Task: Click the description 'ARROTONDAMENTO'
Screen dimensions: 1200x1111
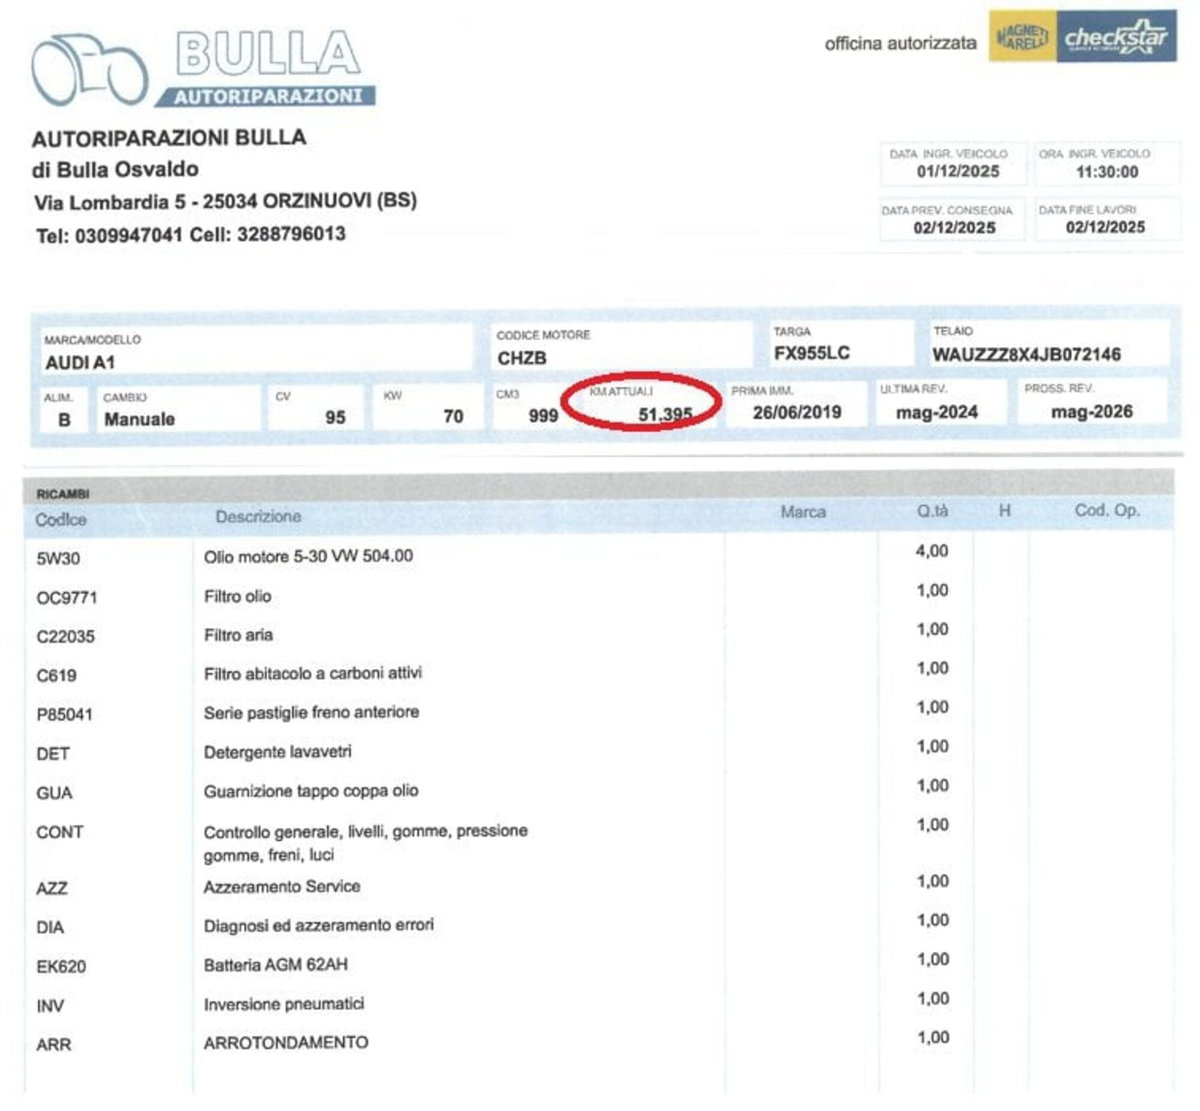Action: tap(286, 1042)
